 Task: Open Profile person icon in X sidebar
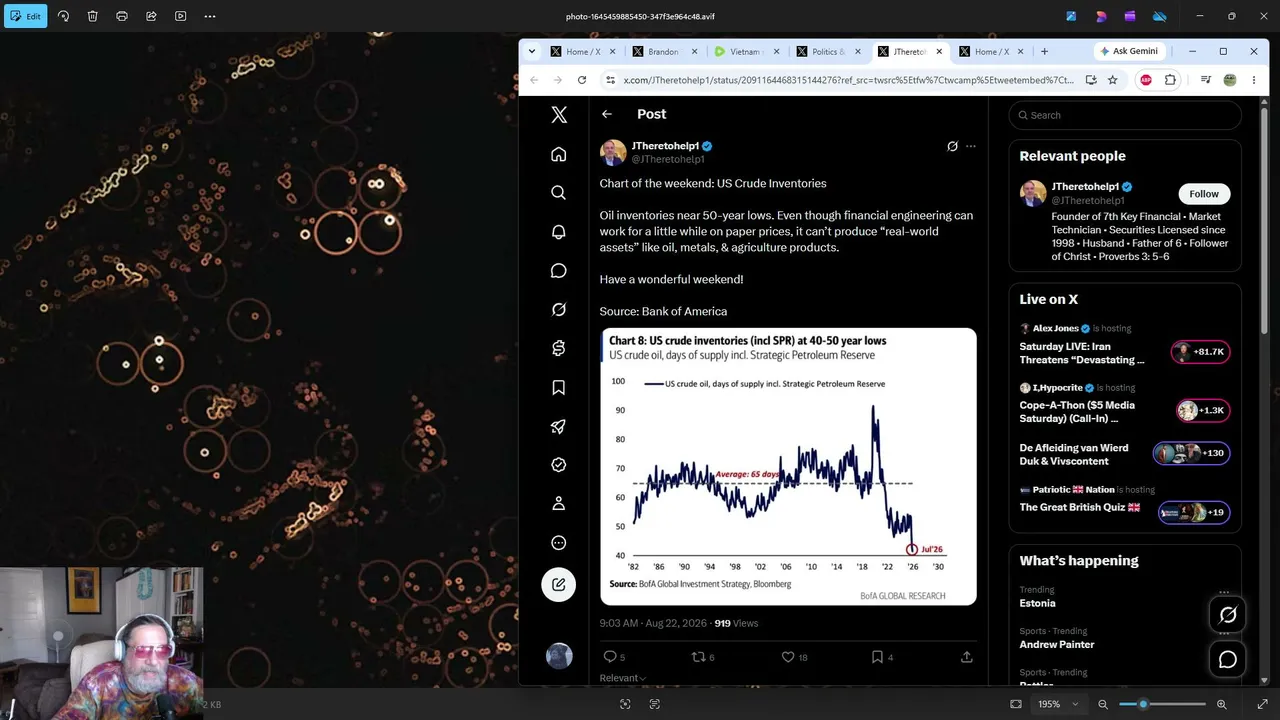[x=559, y=504]
